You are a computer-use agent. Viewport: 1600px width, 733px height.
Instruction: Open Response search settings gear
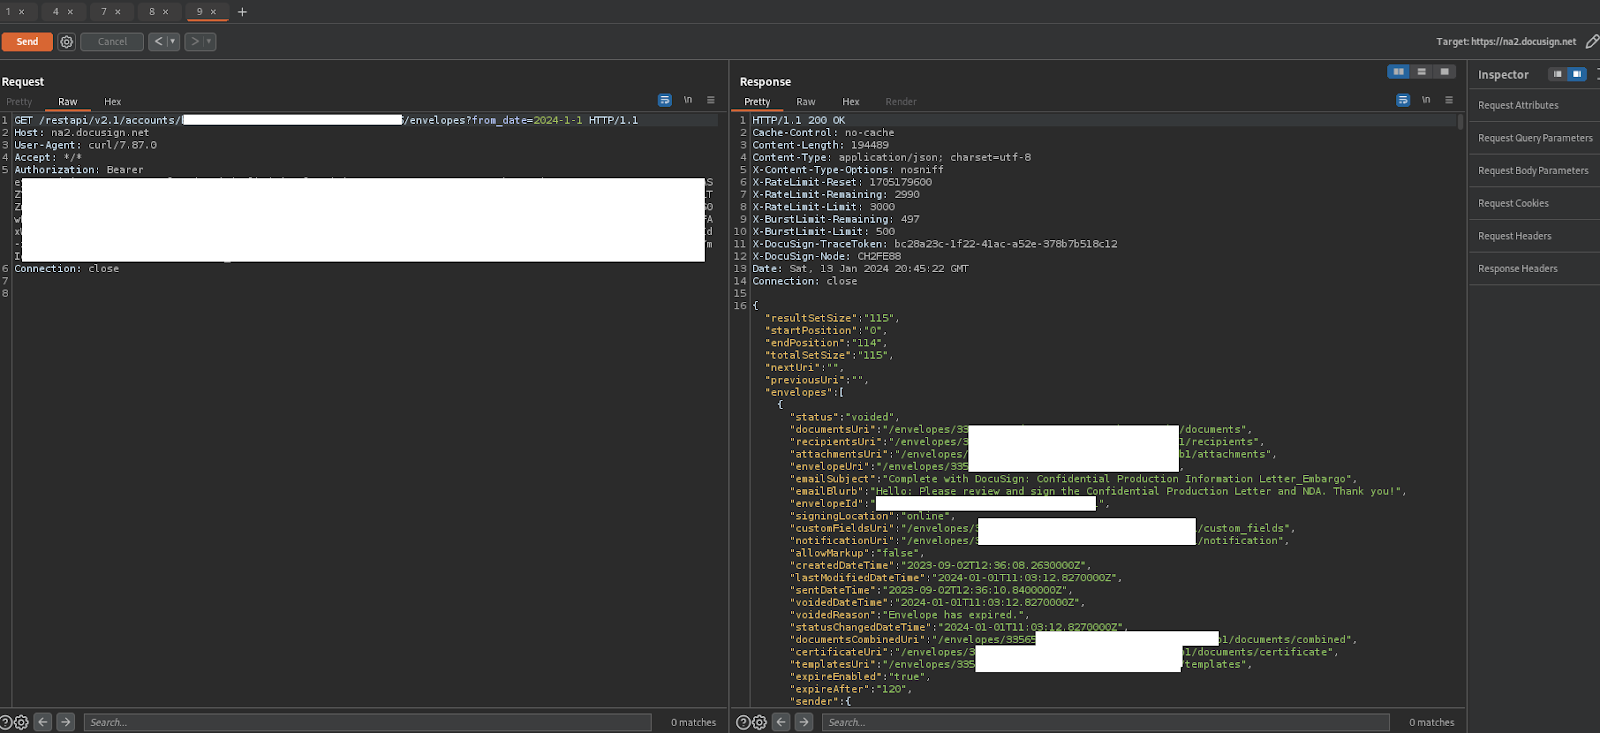[759, 722]
